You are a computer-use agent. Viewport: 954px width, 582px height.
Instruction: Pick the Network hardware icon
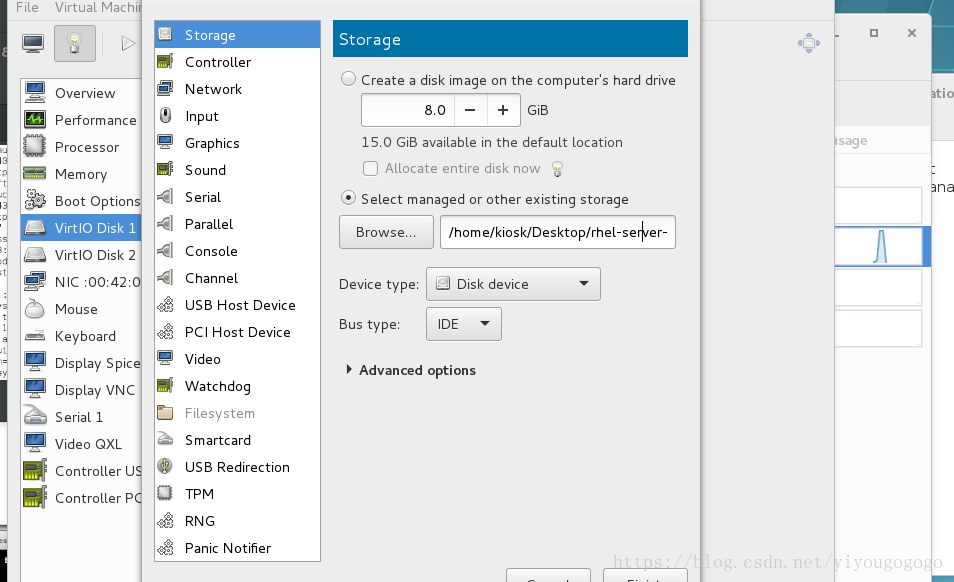tap(165, 89)
